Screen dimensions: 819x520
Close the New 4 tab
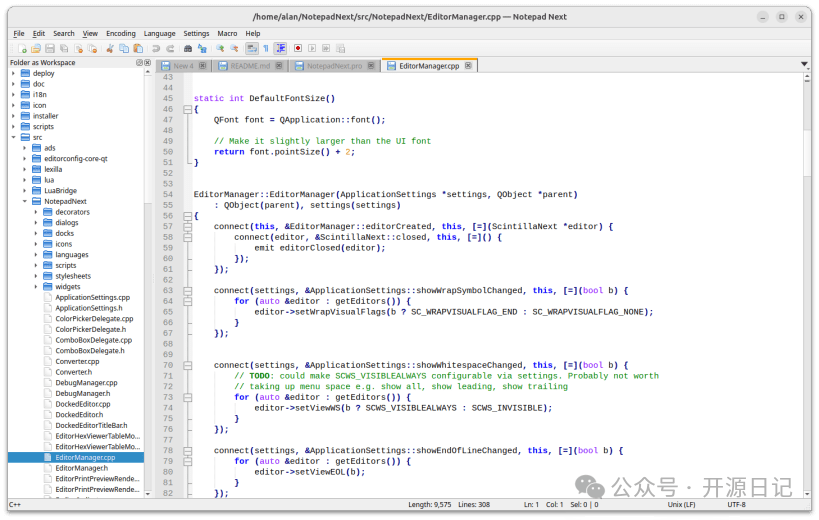point(202,66)
